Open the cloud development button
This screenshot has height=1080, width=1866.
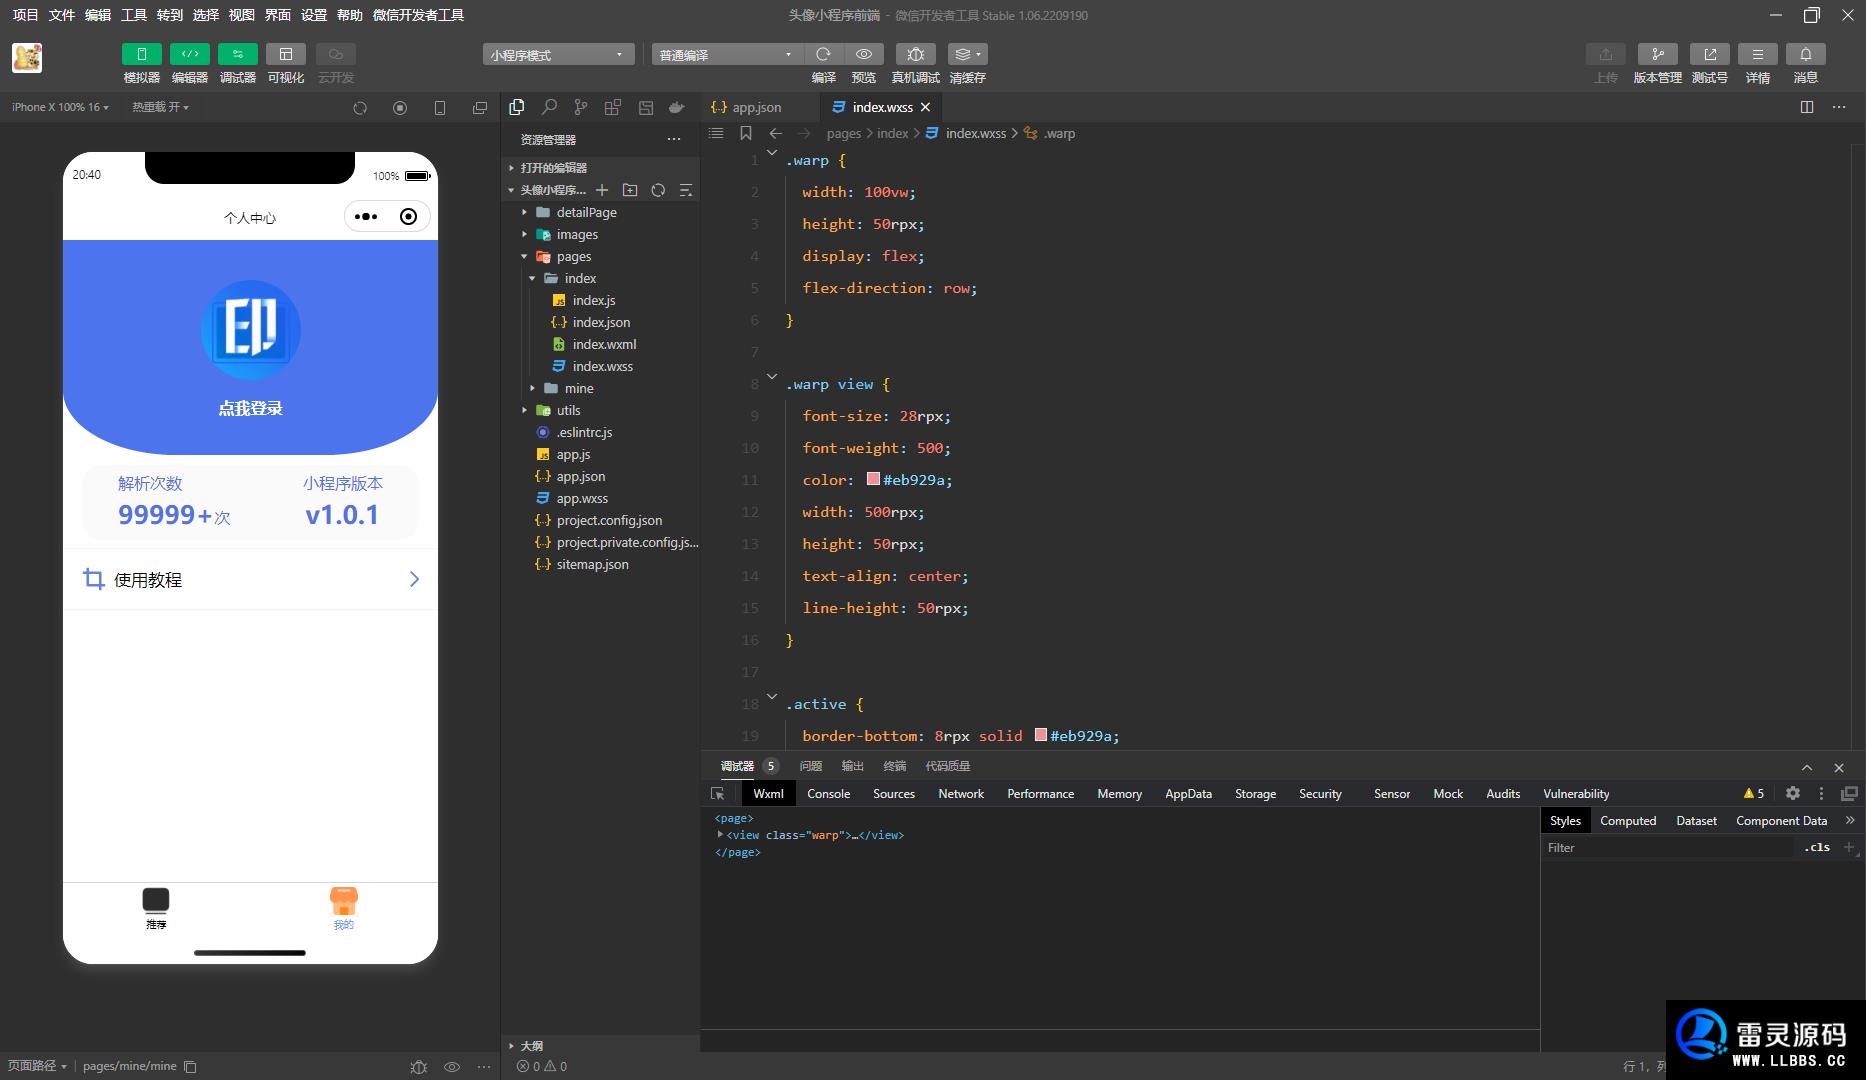336,54
